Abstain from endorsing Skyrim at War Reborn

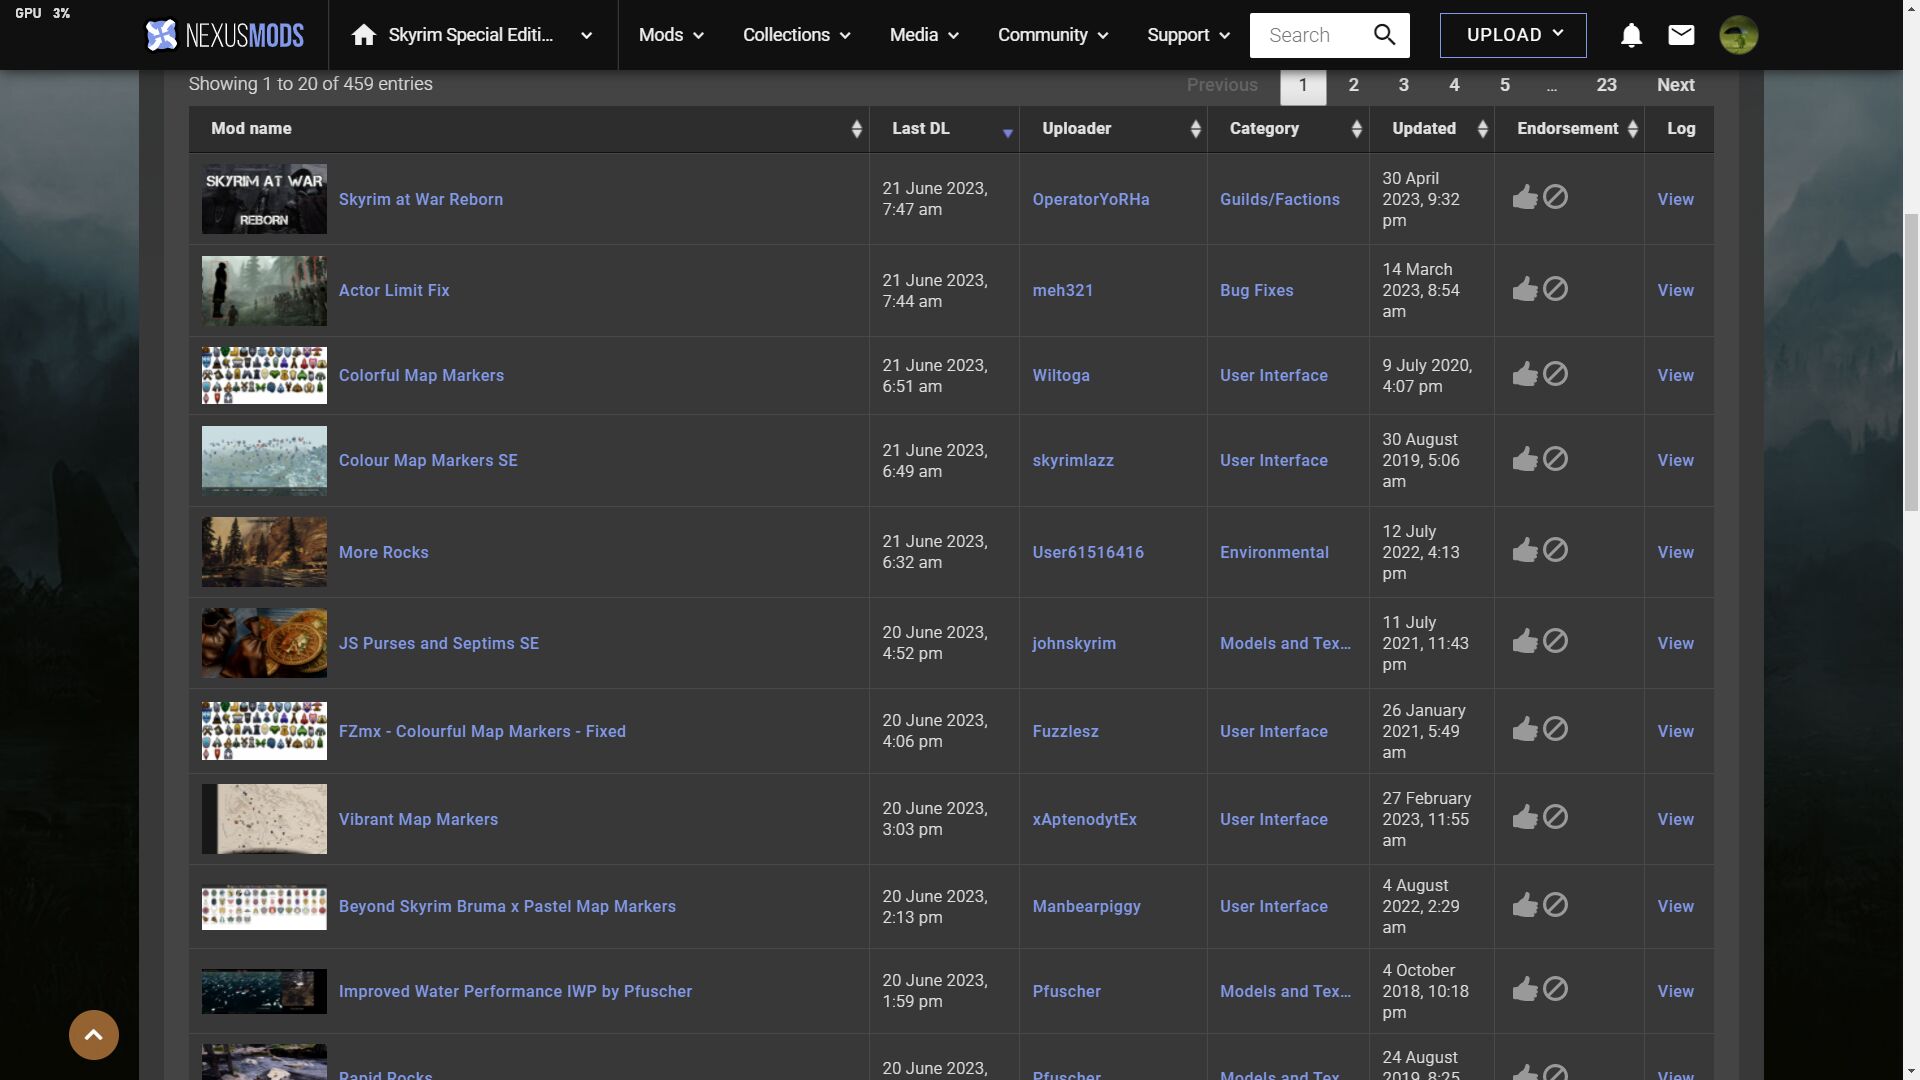tap(1555, 198)
